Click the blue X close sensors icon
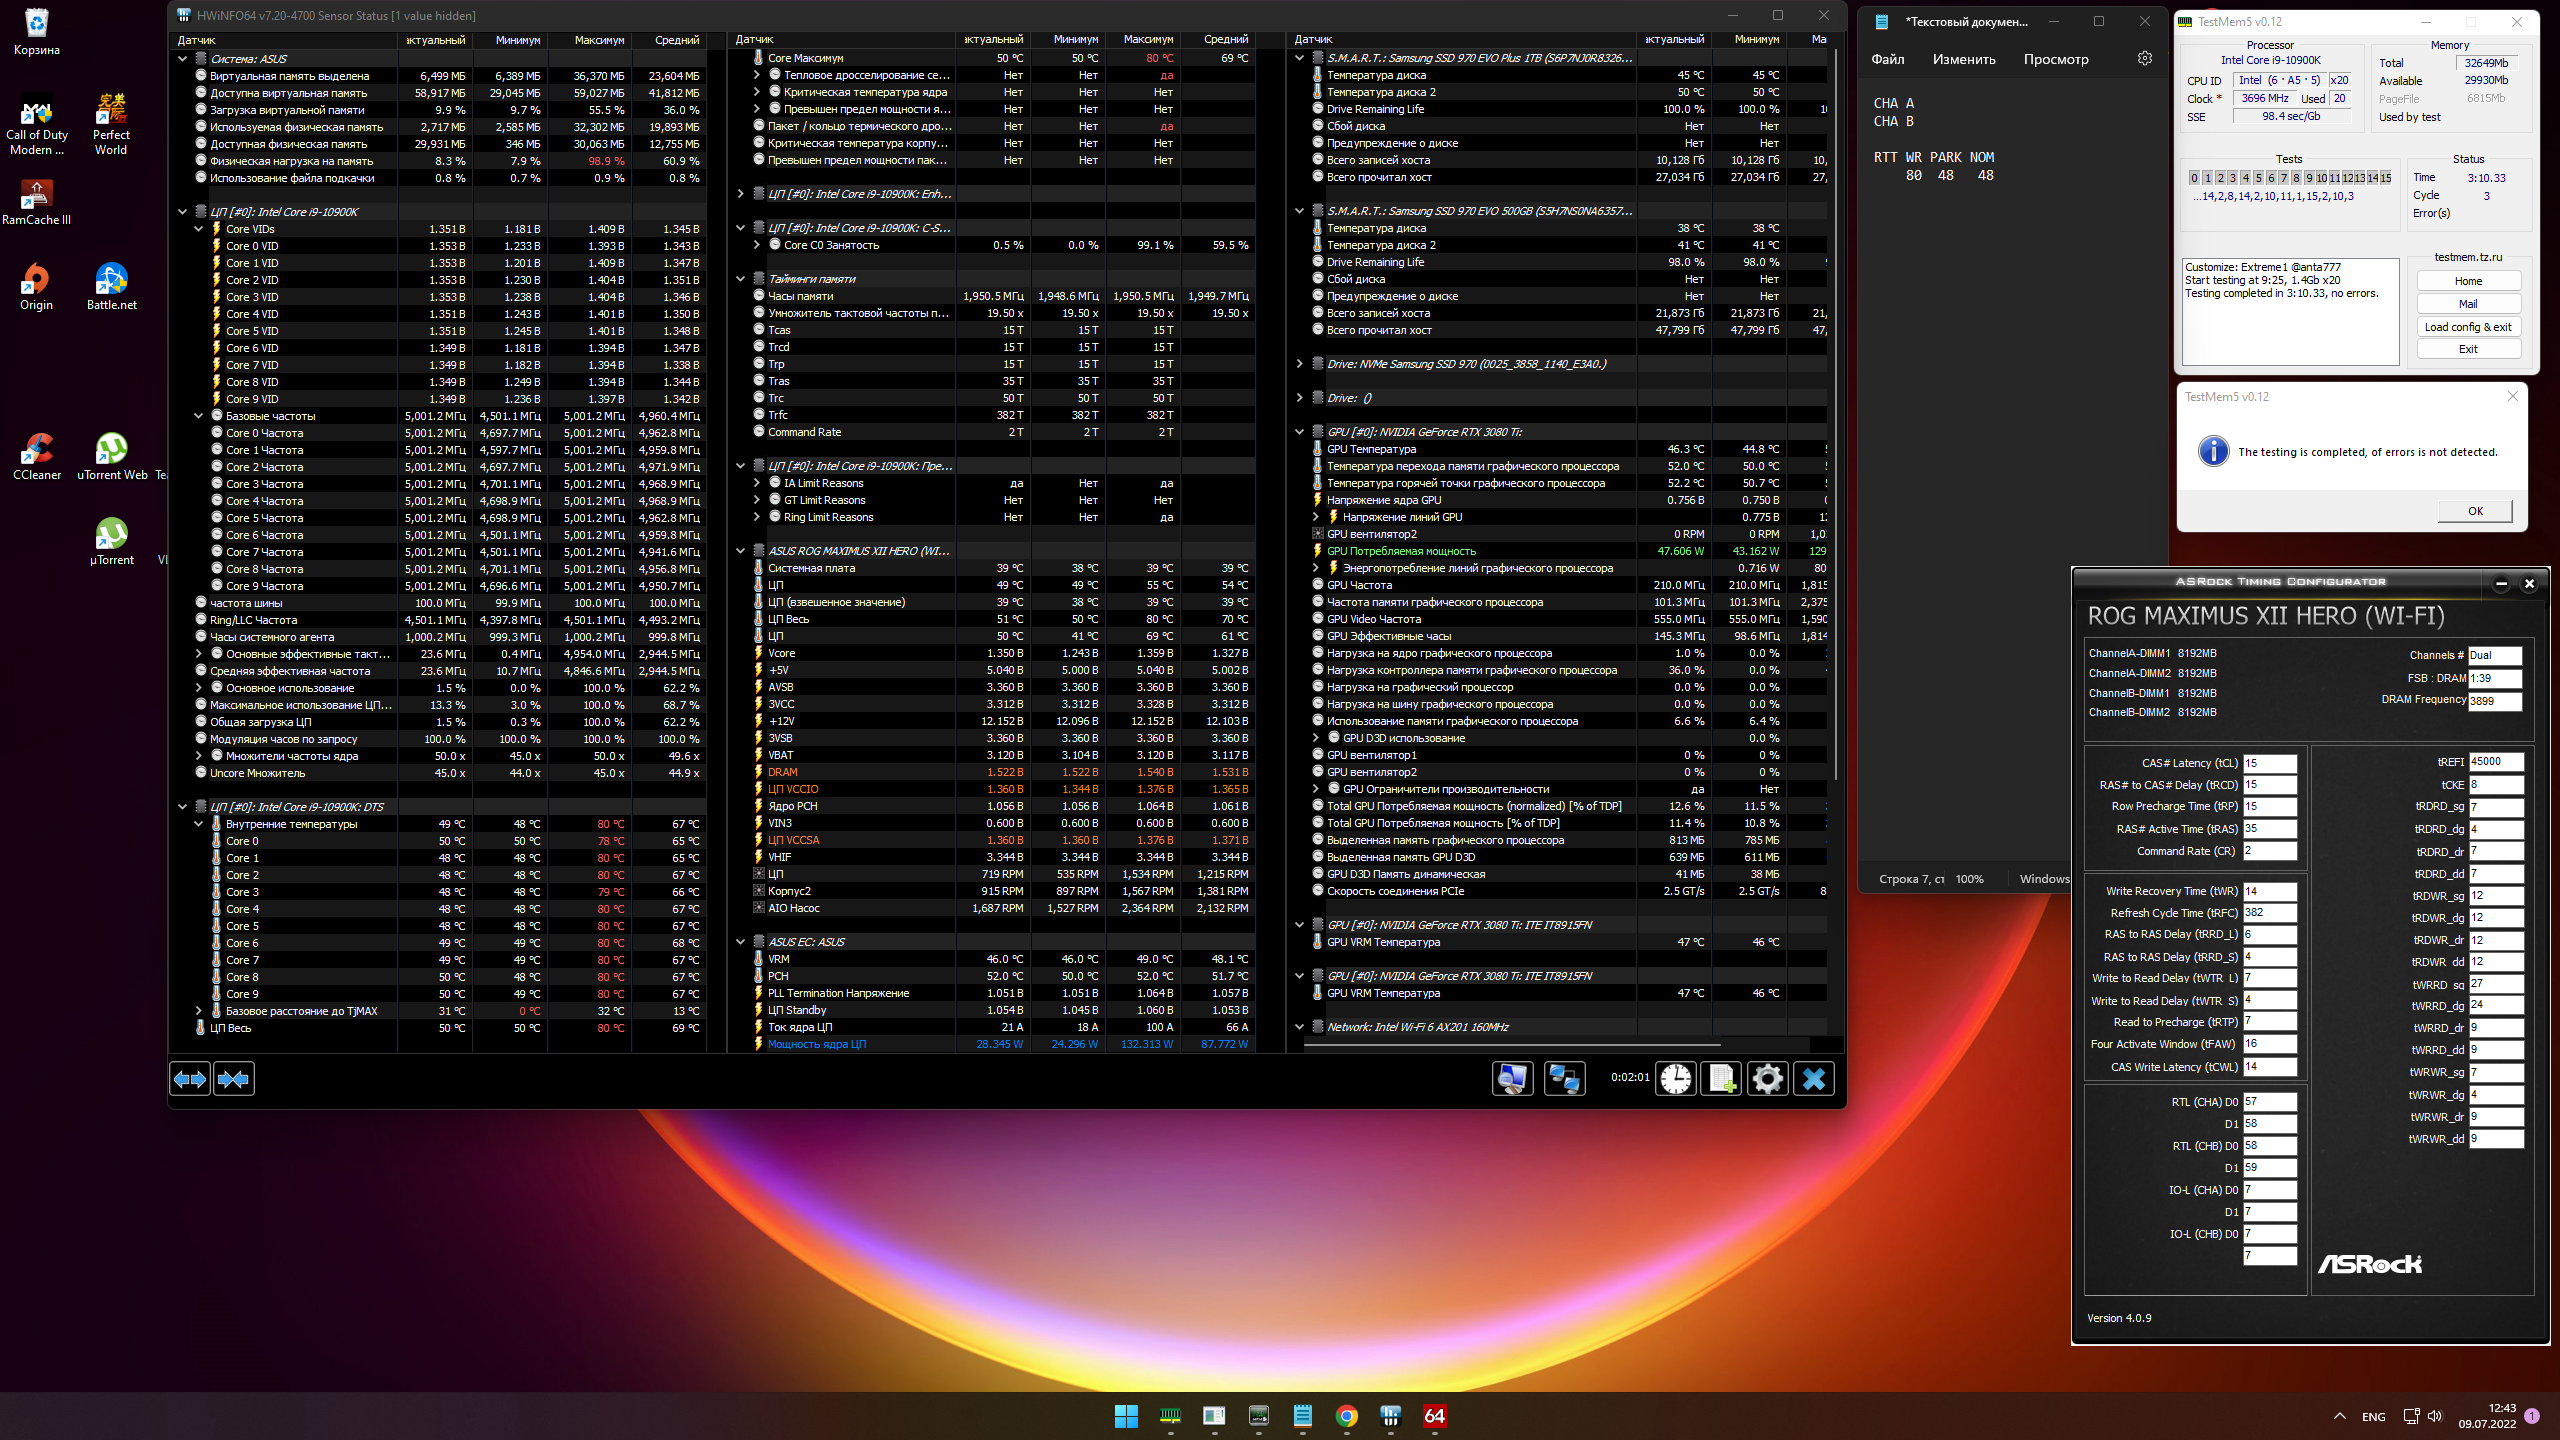Viewport: 2560px width, 1440px height. pyautogui.click(x=1814, y=1079)
